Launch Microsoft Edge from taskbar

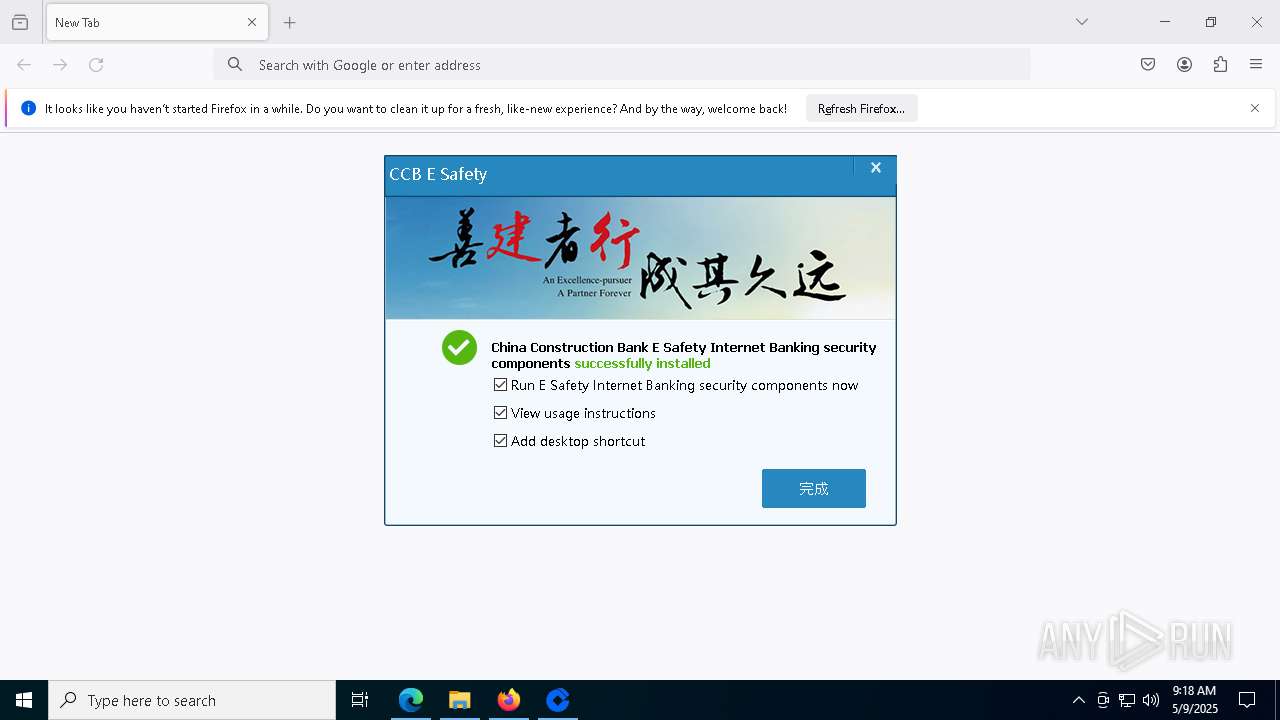[411, 700]
